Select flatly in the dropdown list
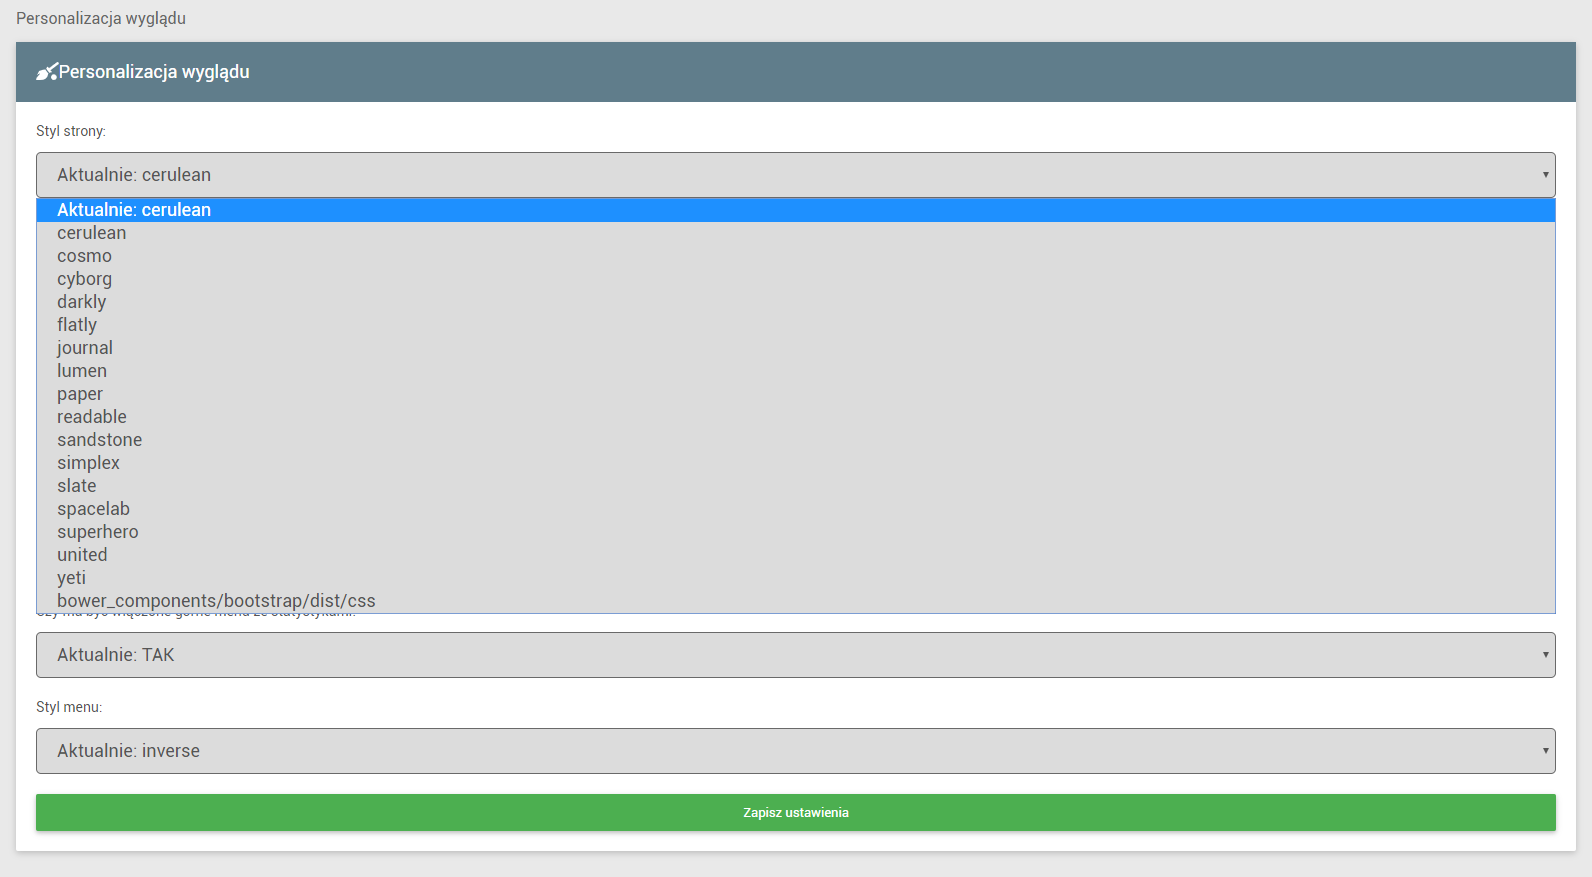The width and height of the screenshot is (1592, 877). 77,325
